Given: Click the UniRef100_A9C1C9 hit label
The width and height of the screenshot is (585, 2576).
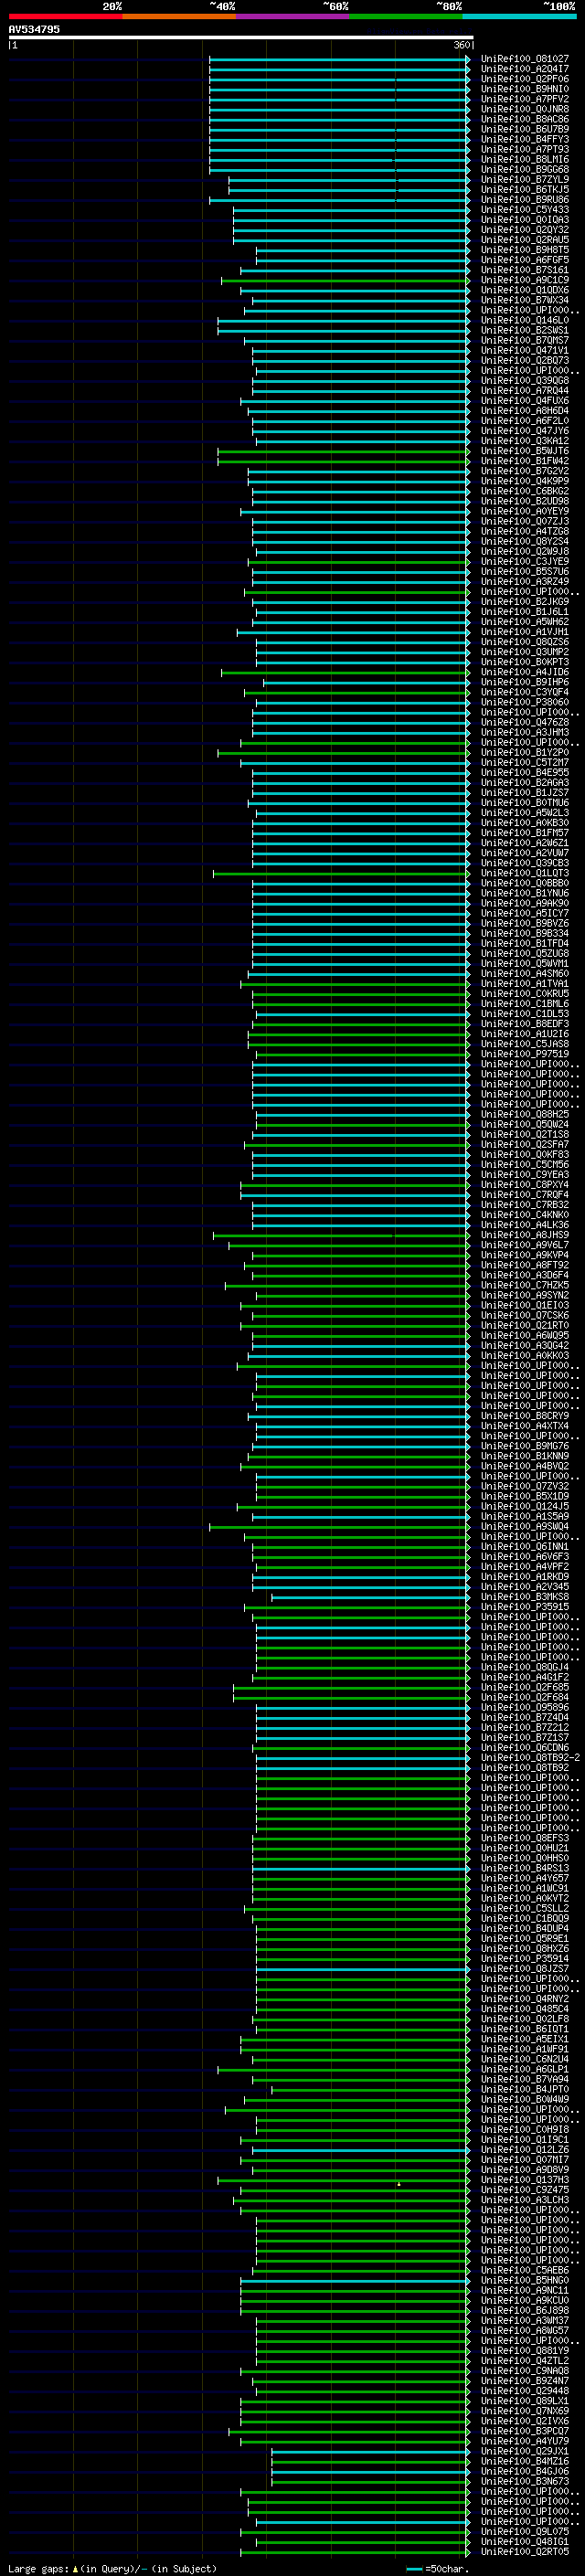Looking at the screenshot, I should tap(524, 280).
